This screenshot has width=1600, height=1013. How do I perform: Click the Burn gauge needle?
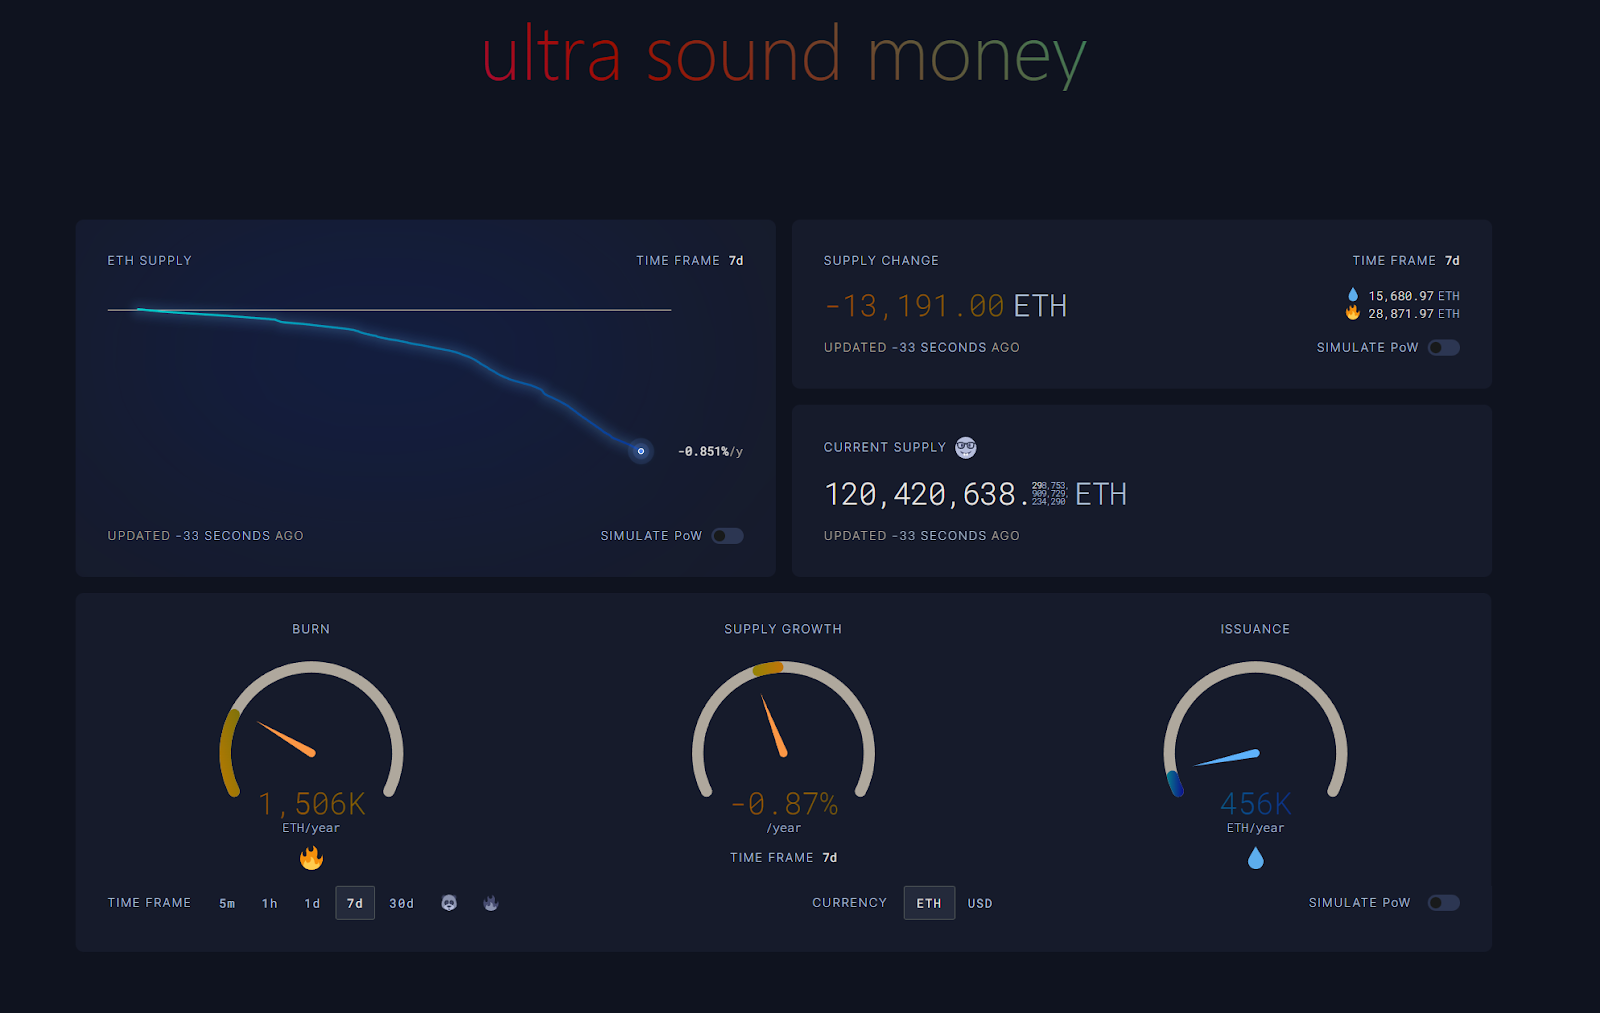tap(287, 739)
